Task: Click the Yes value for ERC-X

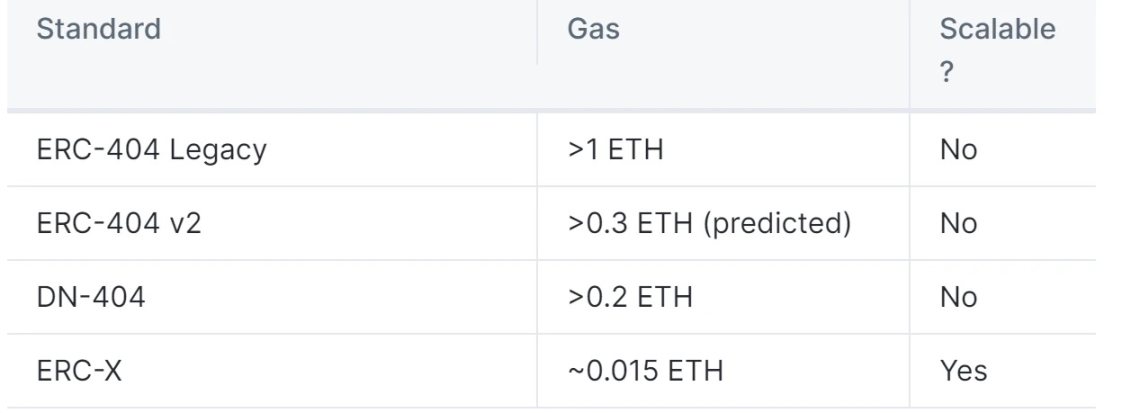Action: pos(963,371)
